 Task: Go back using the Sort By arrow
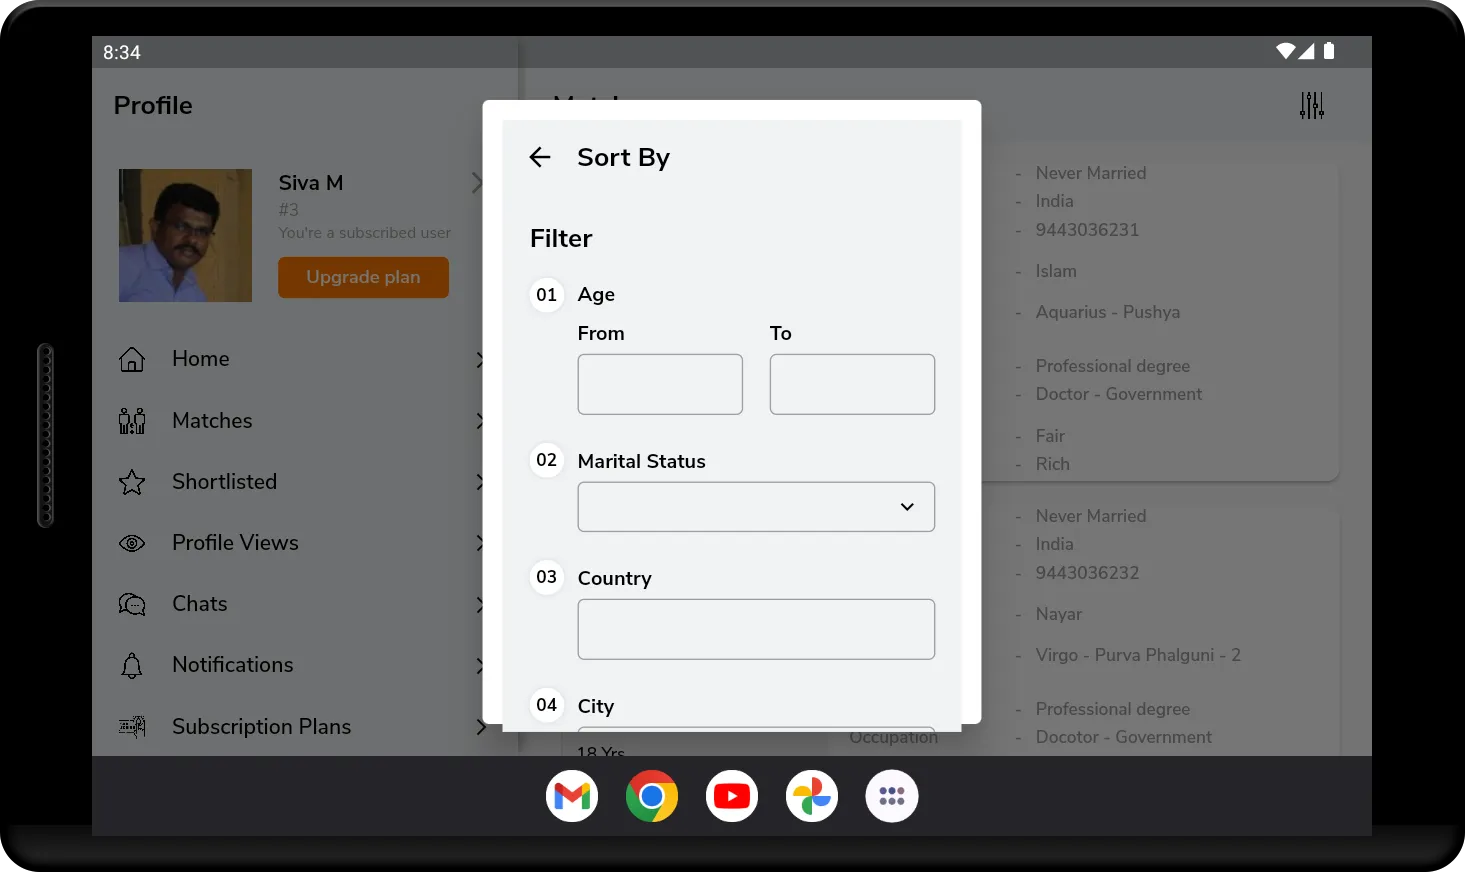[x=540, y=157]
